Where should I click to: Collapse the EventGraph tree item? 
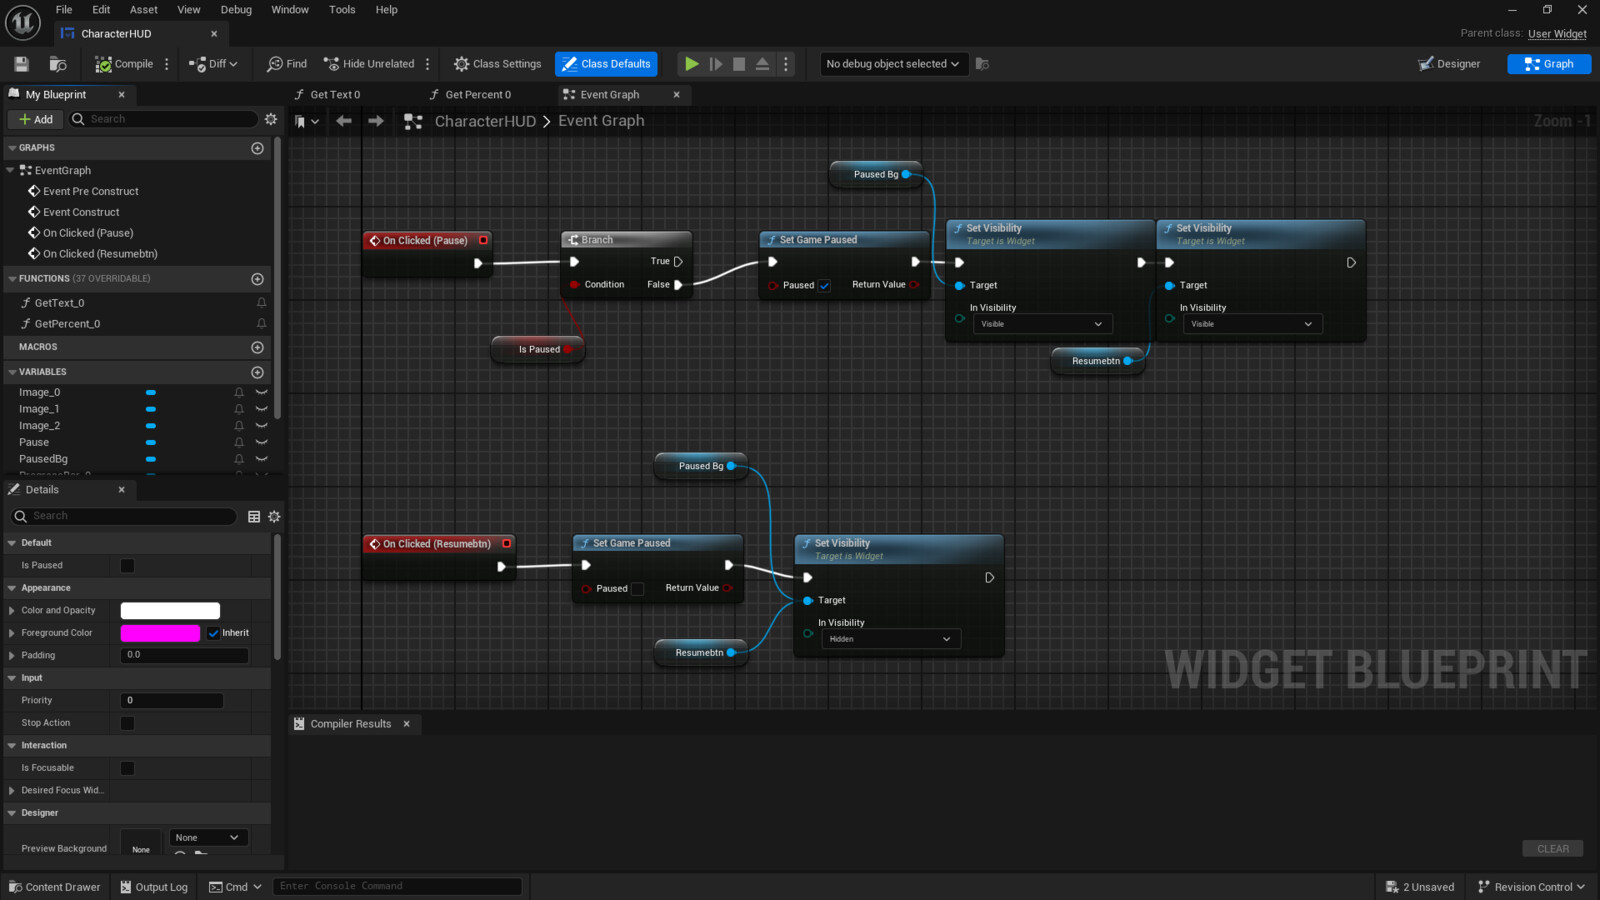(11, 171)
